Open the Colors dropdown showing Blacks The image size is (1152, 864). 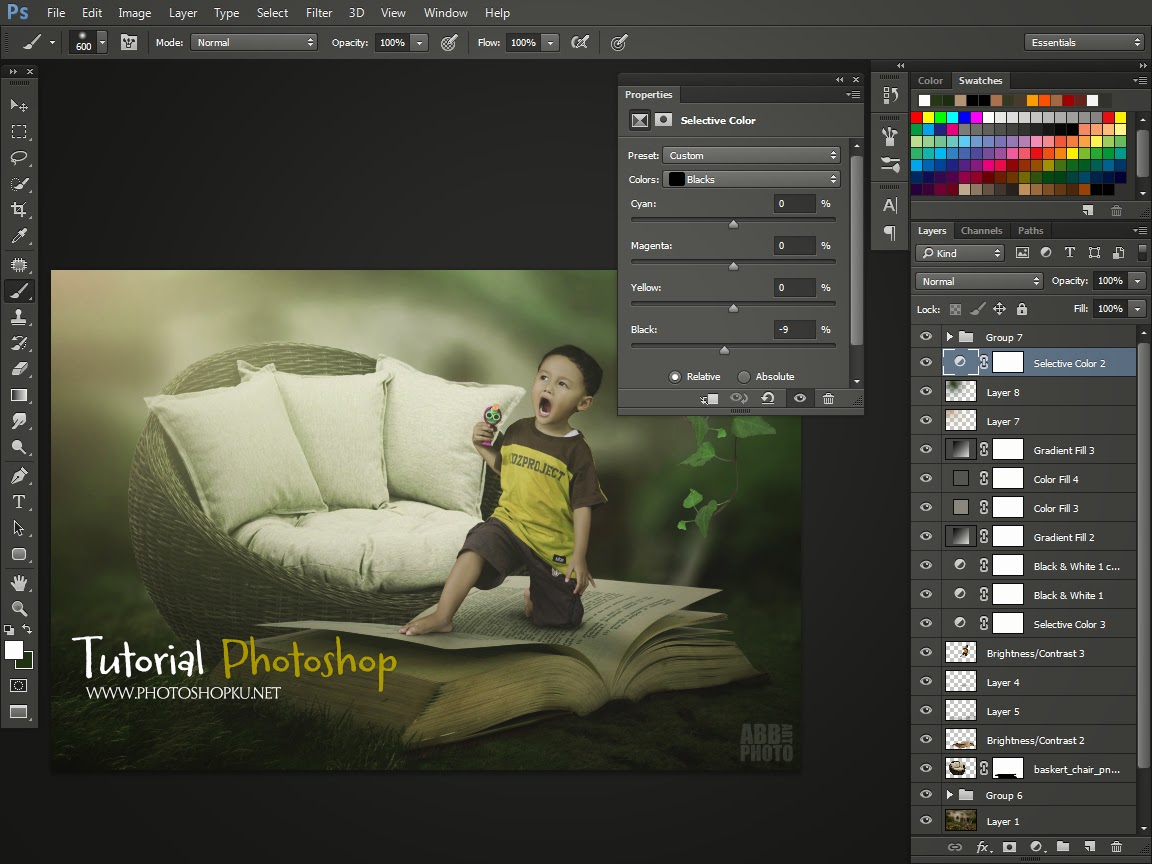[x=751, y=180]
